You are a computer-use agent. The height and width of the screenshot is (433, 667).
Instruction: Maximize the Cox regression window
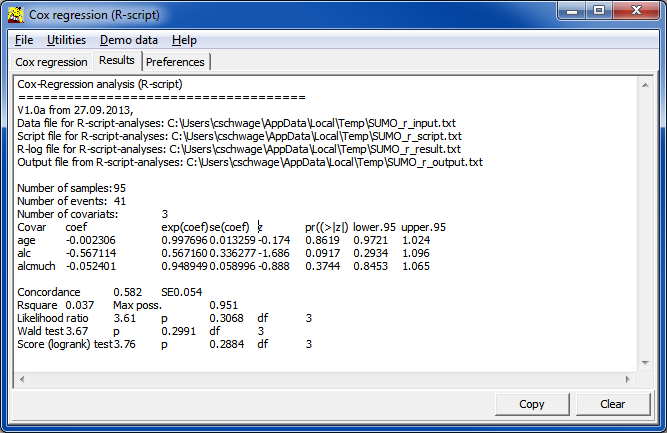[599, 11]
